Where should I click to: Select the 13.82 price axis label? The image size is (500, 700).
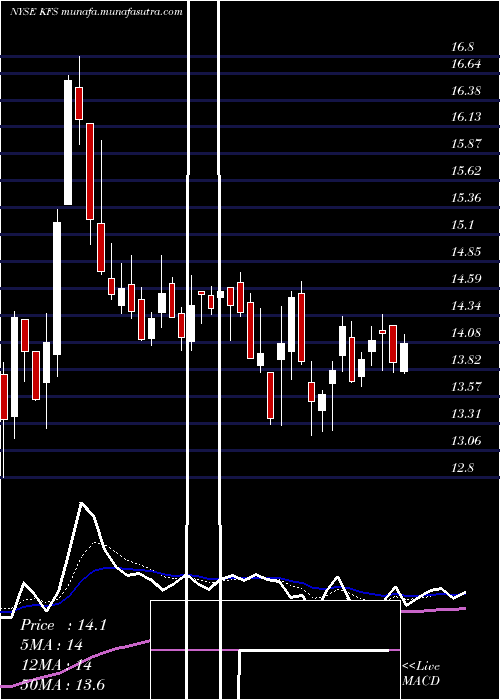[466, 359]
